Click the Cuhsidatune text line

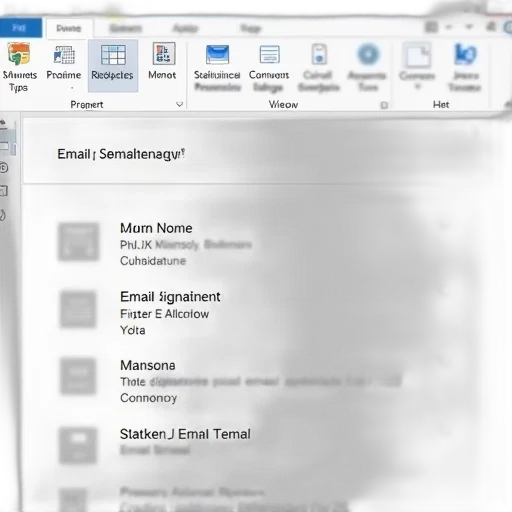click(153, 261)
